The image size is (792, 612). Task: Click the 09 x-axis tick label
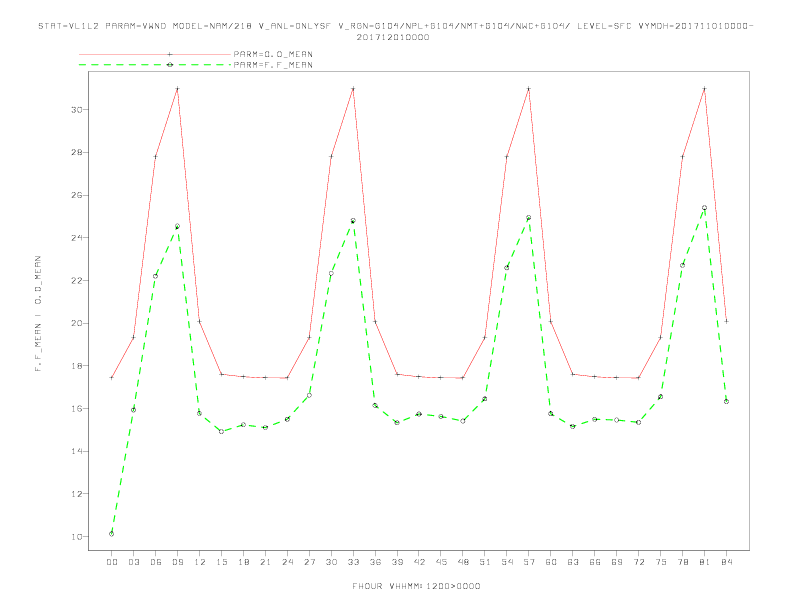click(177, 562)
